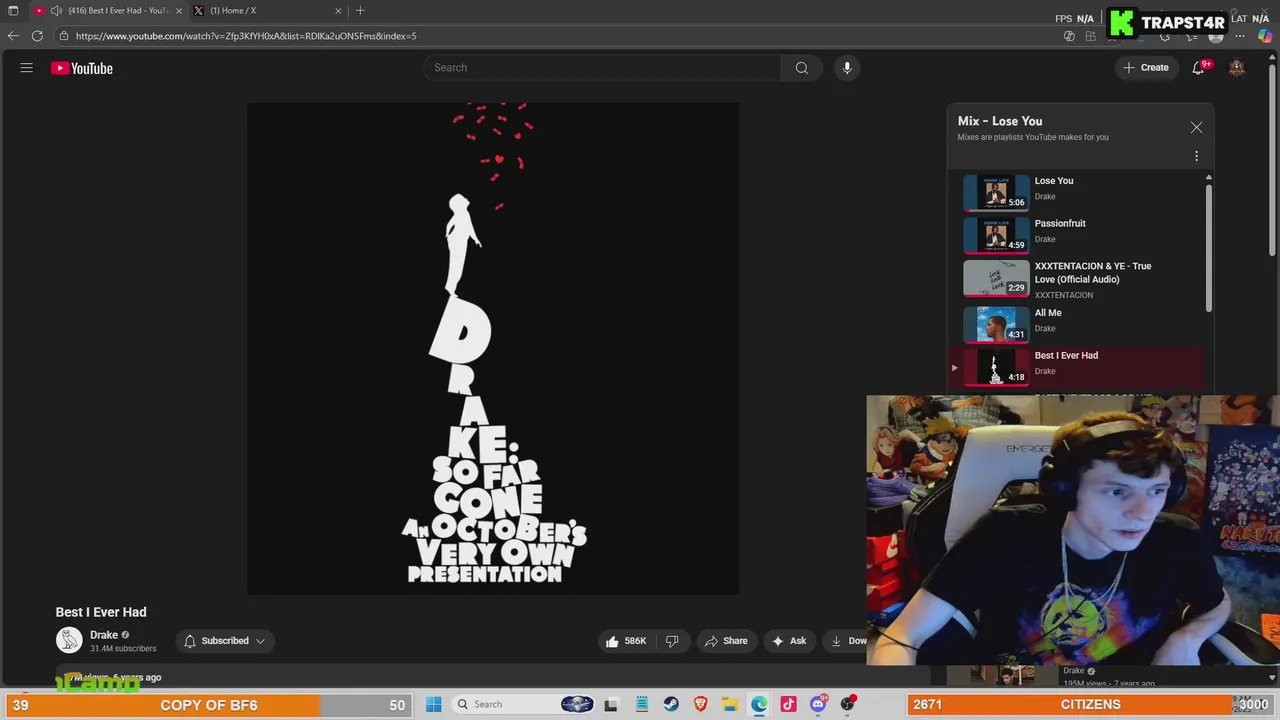Open the Drake channel name link
The width and height of the screenshot is (1280, 720).
(104, 635)
